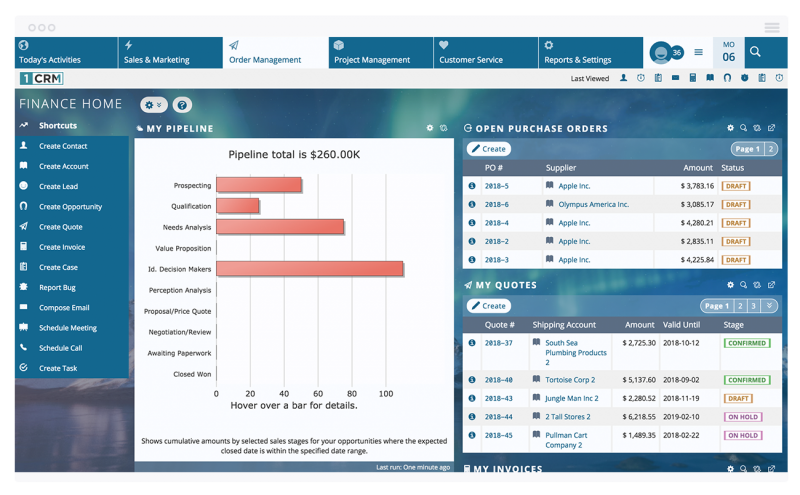
Task: Open the Create Invoice shortcut
Action: pyautogui.click(x=62, y=247)
